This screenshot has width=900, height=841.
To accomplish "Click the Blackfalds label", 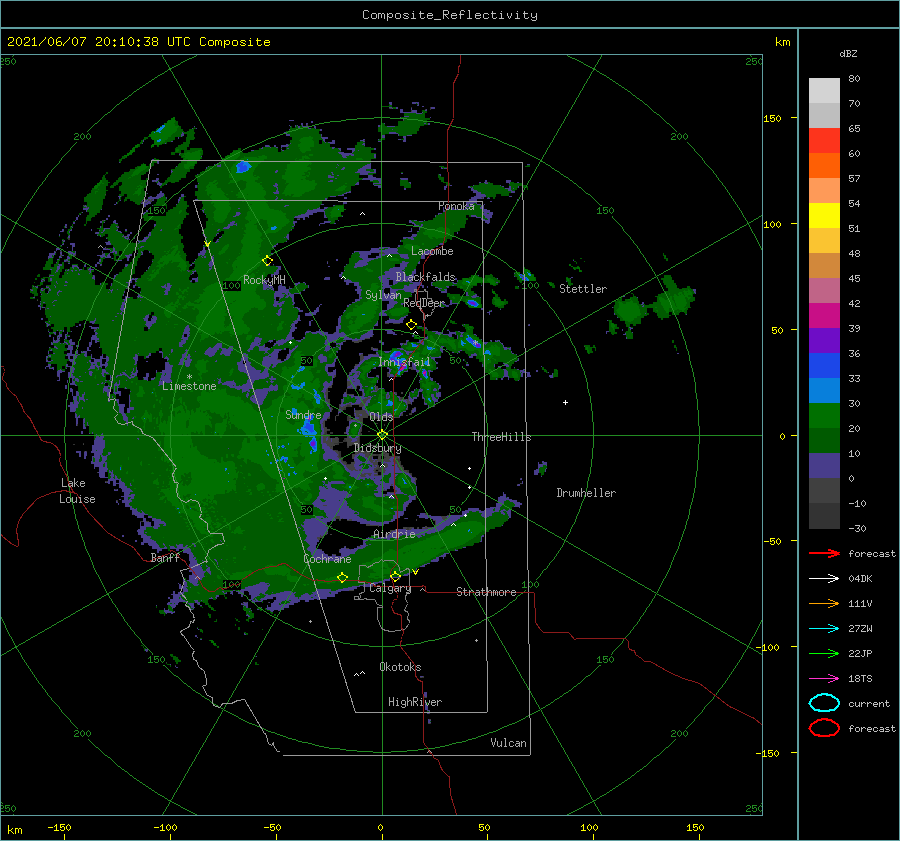I will point(425,277).
